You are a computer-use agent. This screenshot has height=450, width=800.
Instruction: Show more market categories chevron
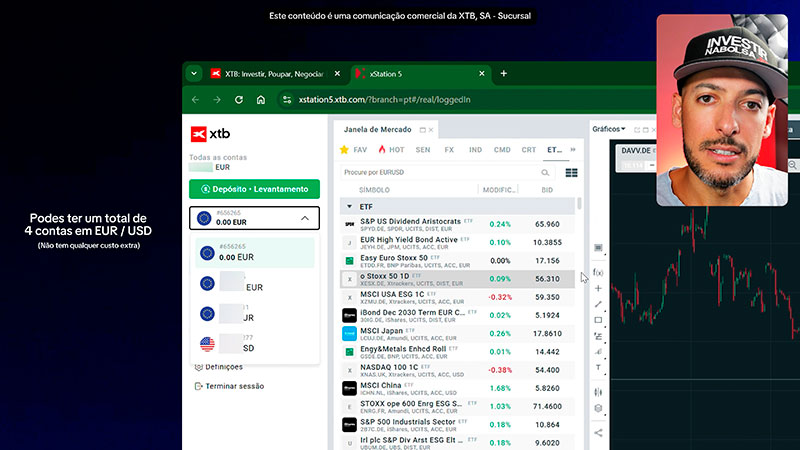coord(573,149)
